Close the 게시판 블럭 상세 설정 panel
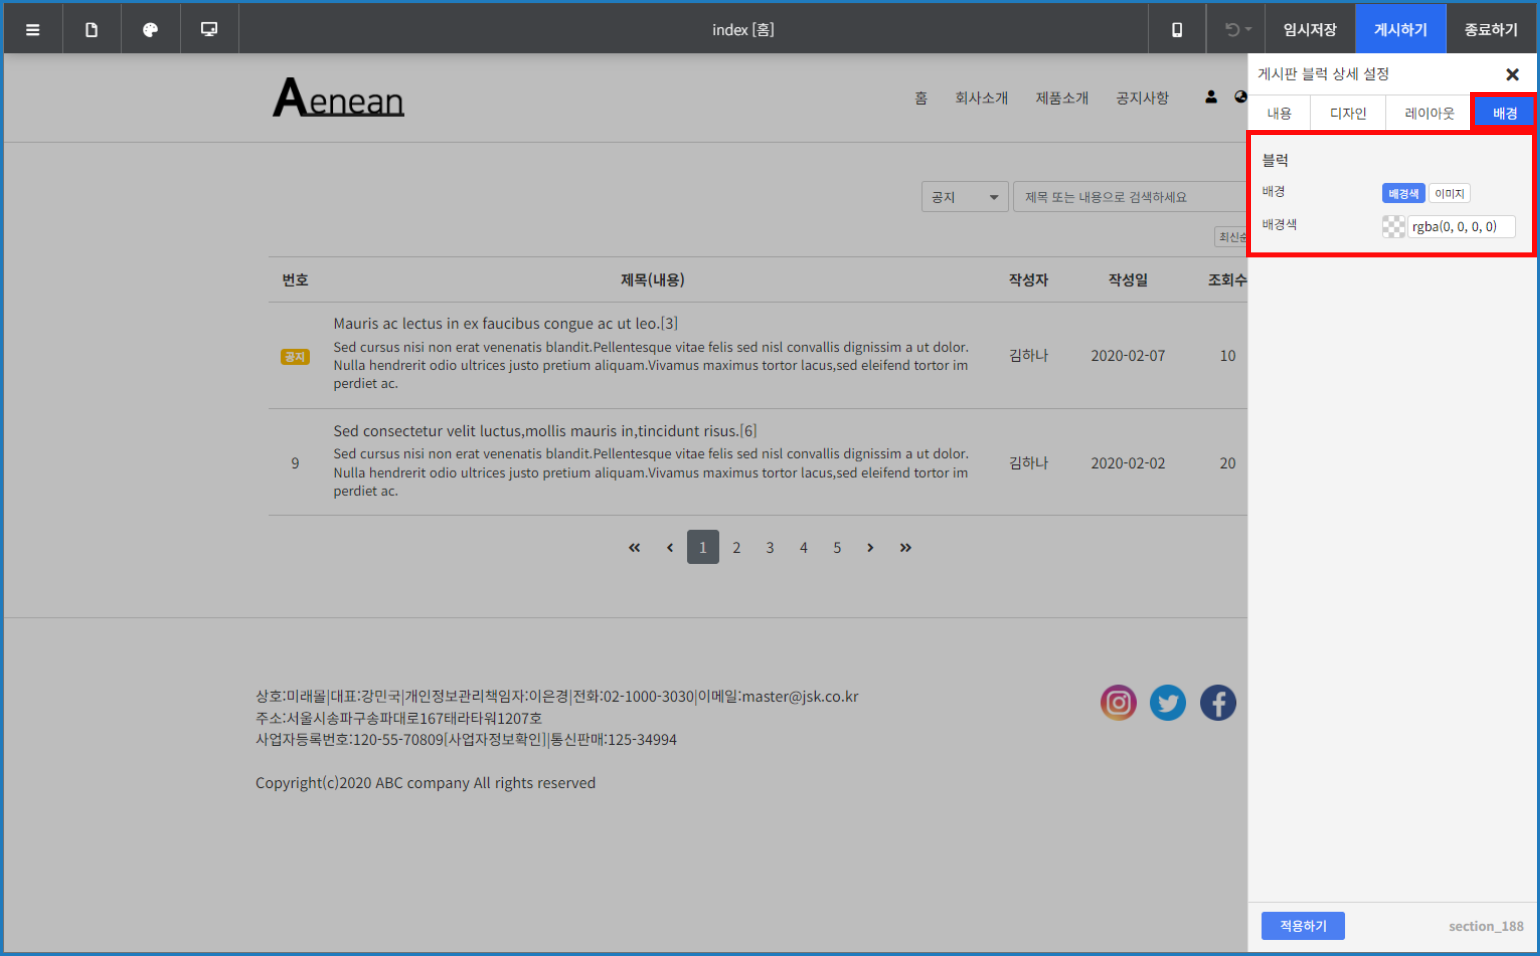Viewport: 1540px width, 956px height. pos(1512,75)
